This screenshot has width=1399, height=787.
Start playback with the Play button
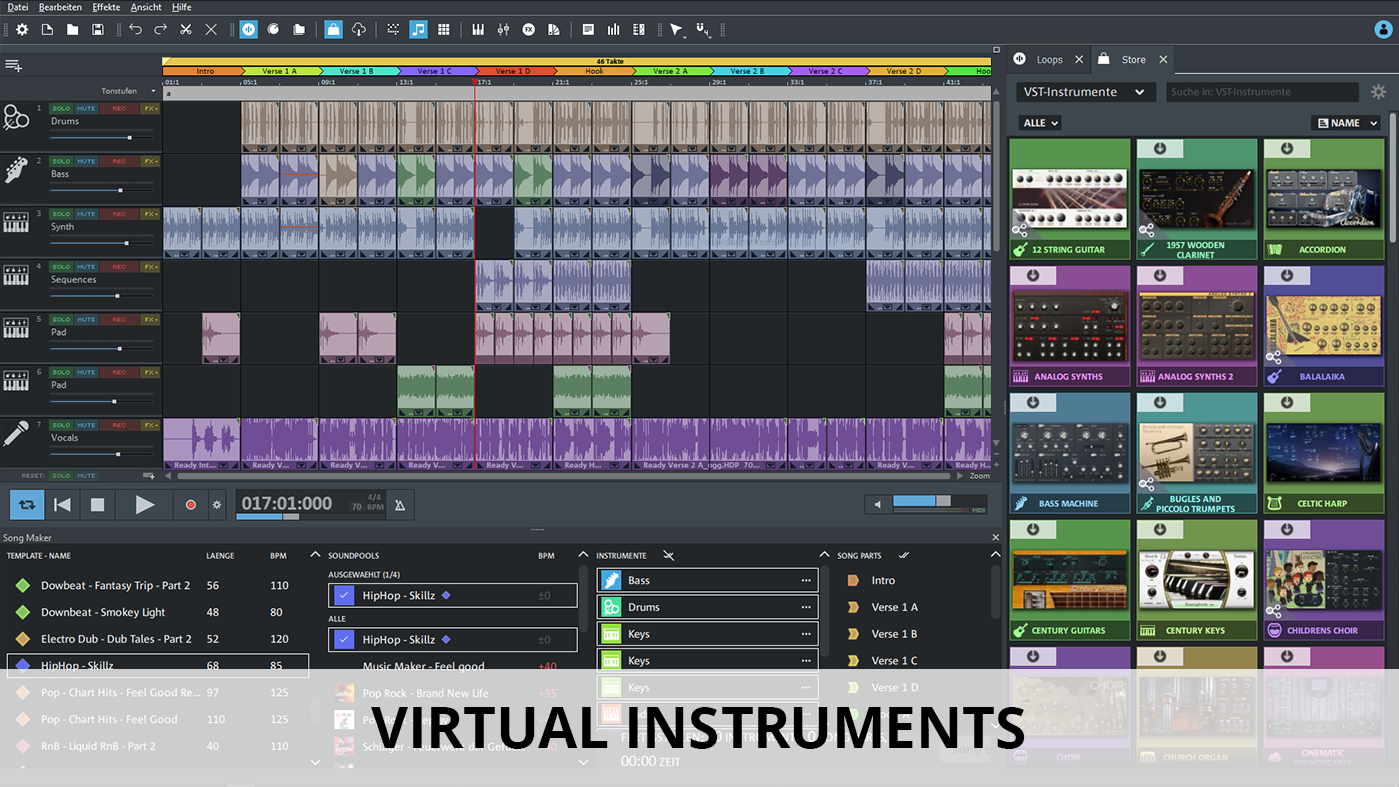click(145, 505)
